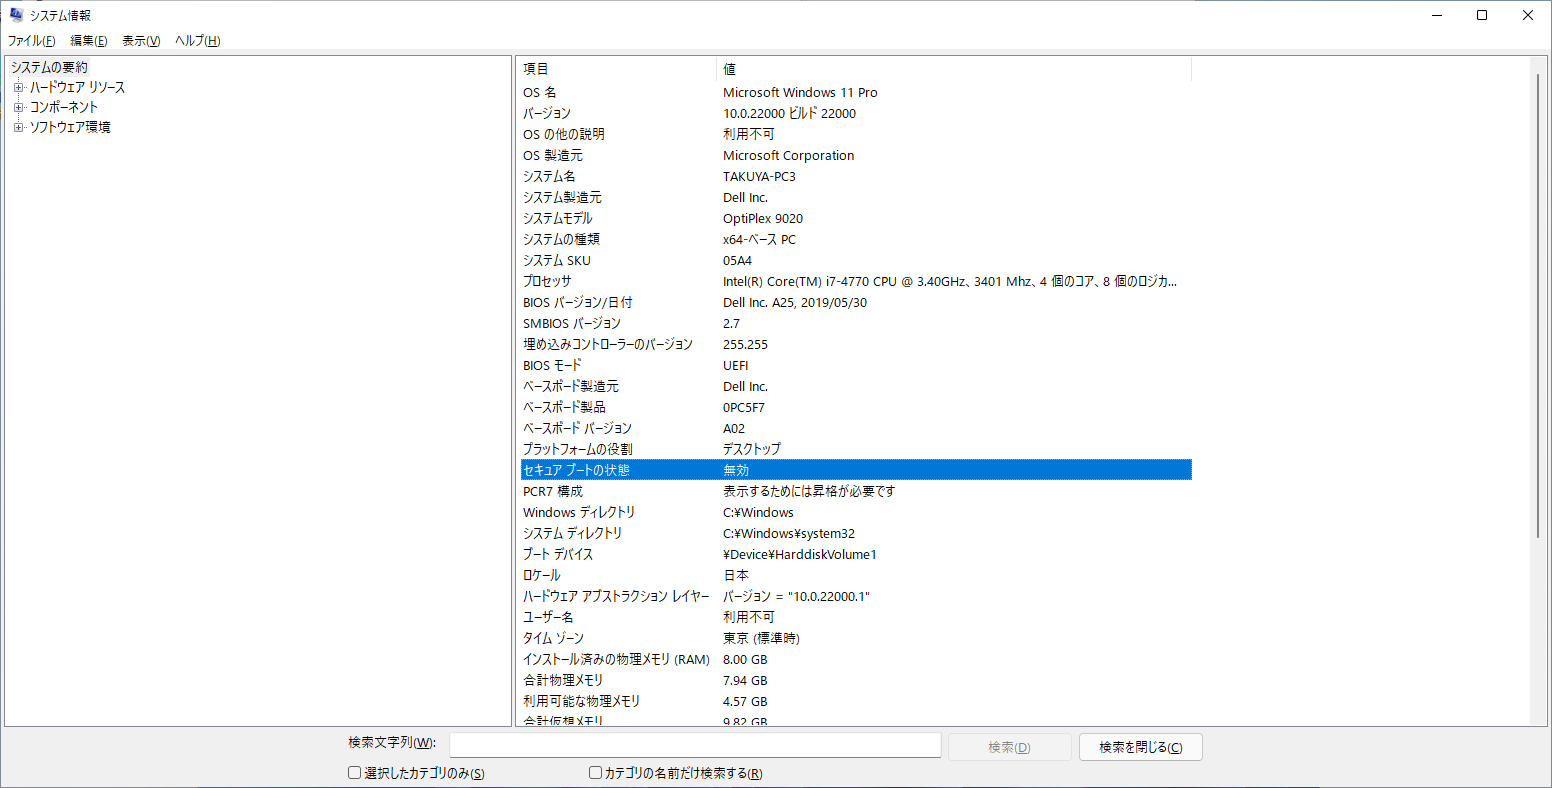Screen dimensions: 1552x788
Task: Click the highlighted セキュア ブートの状態 row
Action: 855,470
